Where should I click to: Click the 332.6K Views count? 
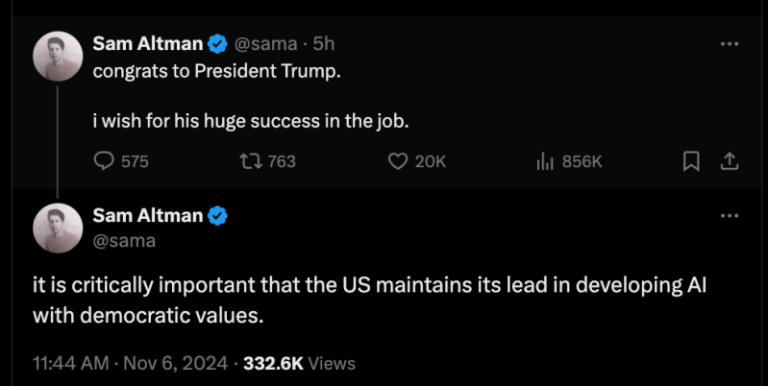click(299, 363)
